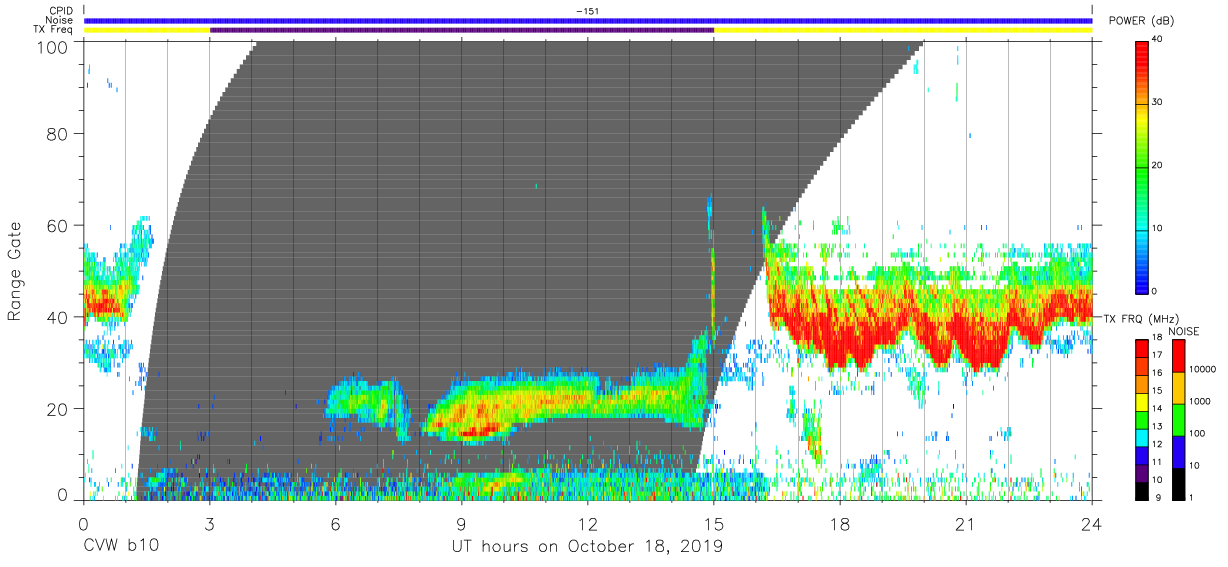Viewport: 1228px width, 567px height.
Task: Click the '1000' label in NOISE legend
Action: tap(1201, 402)
